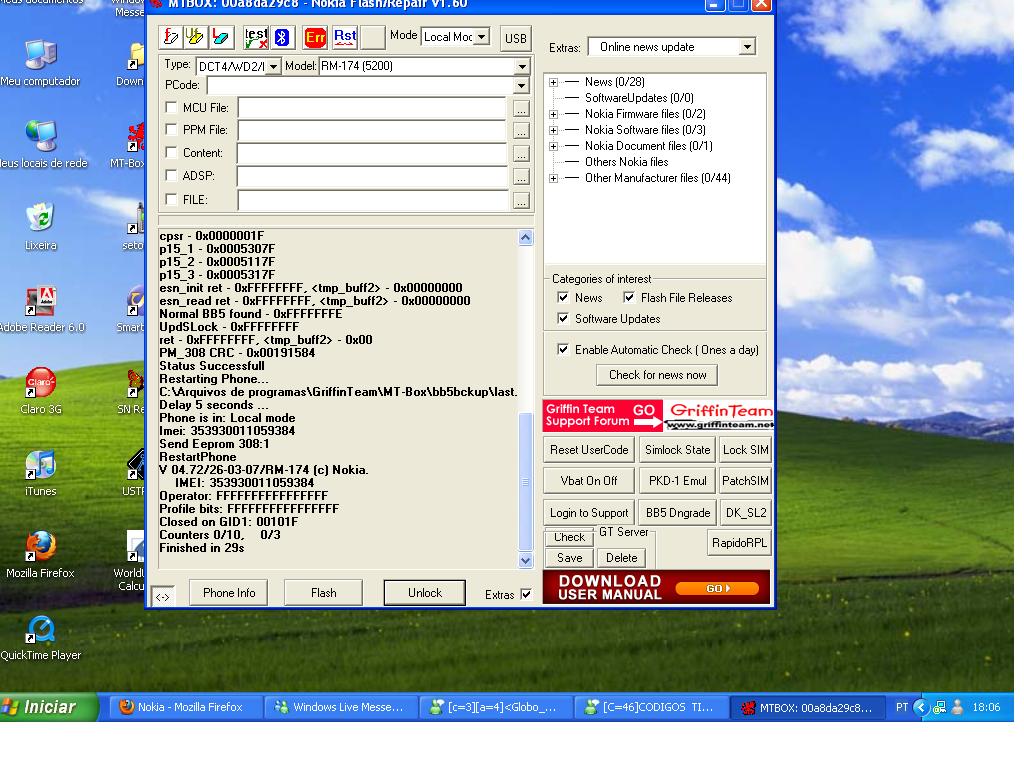Screen dimensions: 1024x768
Task: Switch to the [c=3][a=4]<Globo_ chat taskbar item
Action: point(495,707)
